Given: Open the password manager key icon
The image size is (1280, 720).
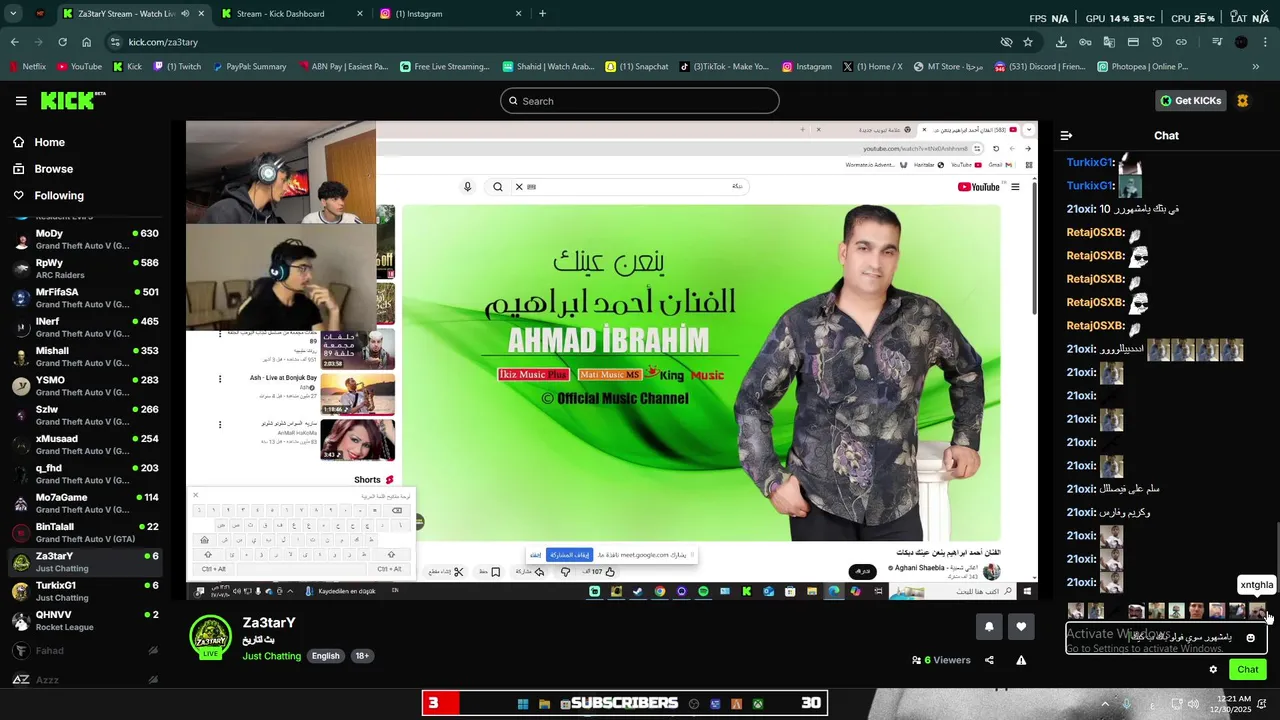Looking at the screenshot, I should [x=1085, y=42].
